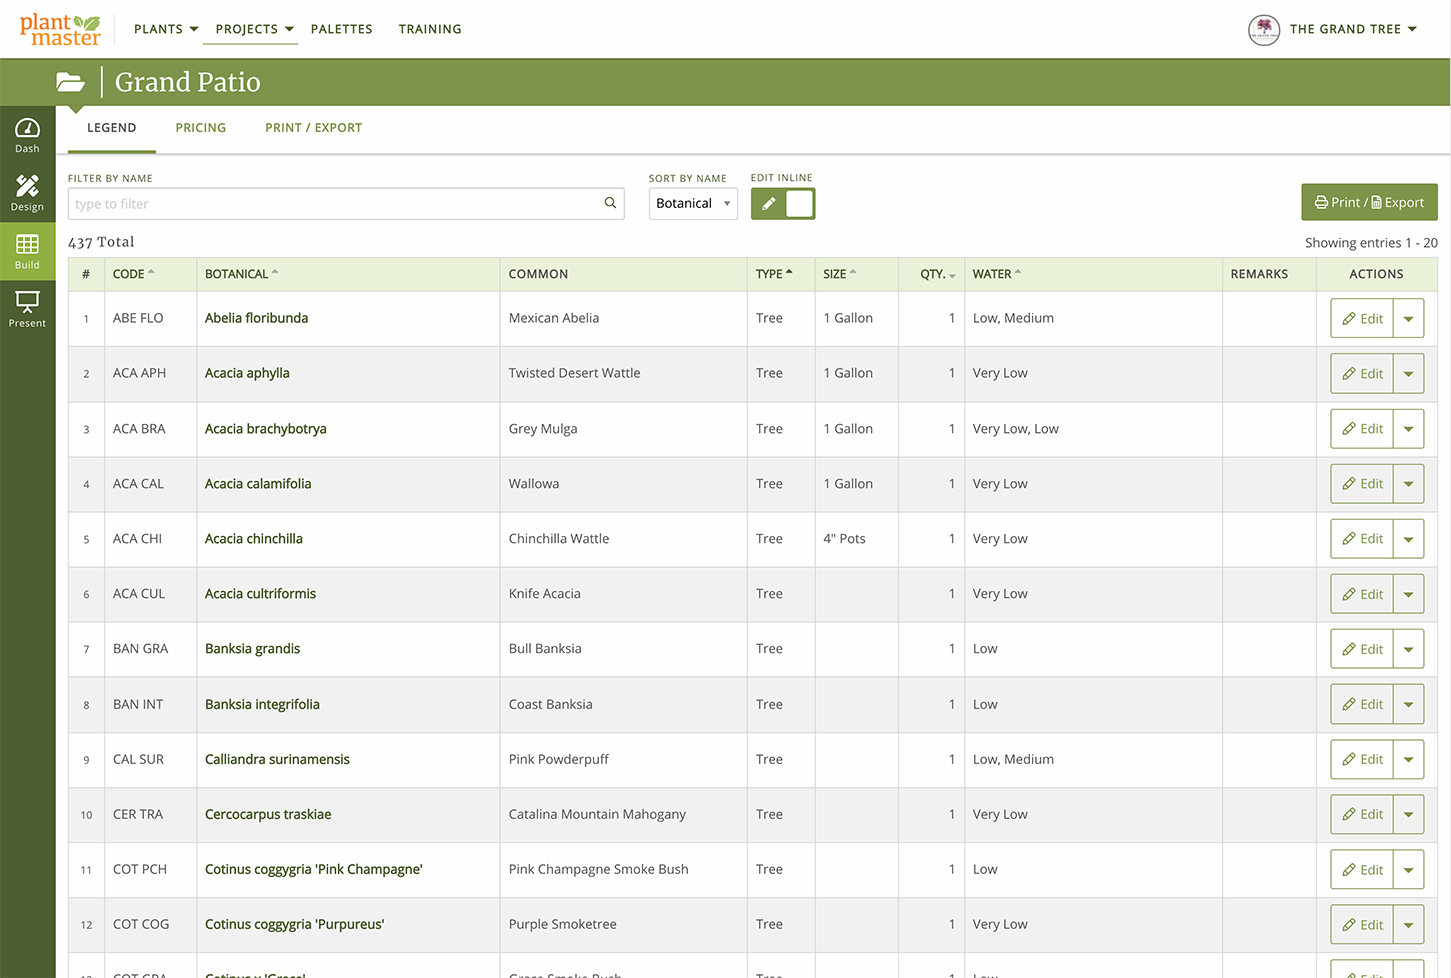The height and width of the screenshot is (978, 1451).
Task: Click the filter by name input field
Action: pyautogui.click(x=346, y=204)
